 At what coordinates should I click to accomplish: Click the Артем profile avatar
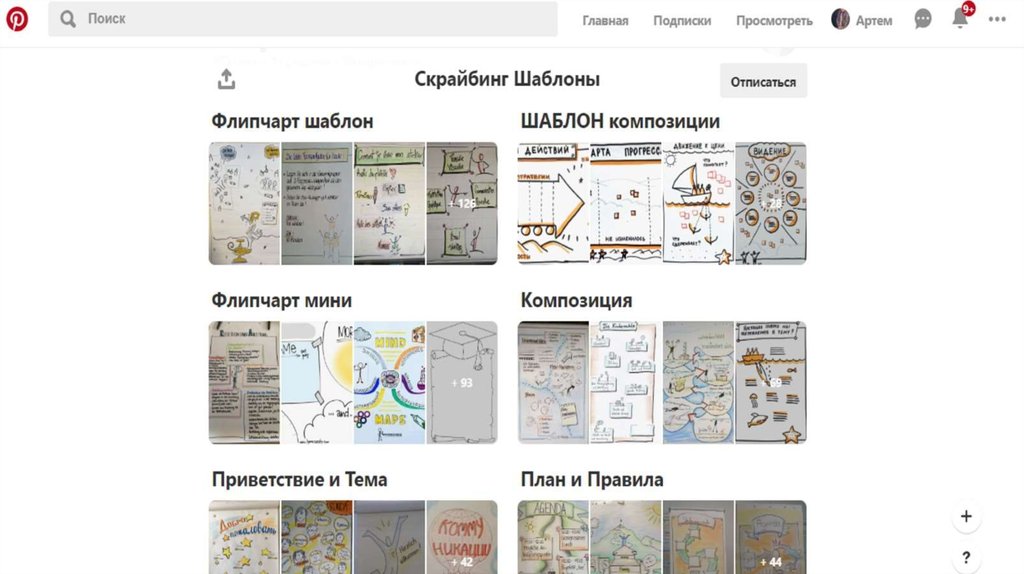click(x=840, y=20)
